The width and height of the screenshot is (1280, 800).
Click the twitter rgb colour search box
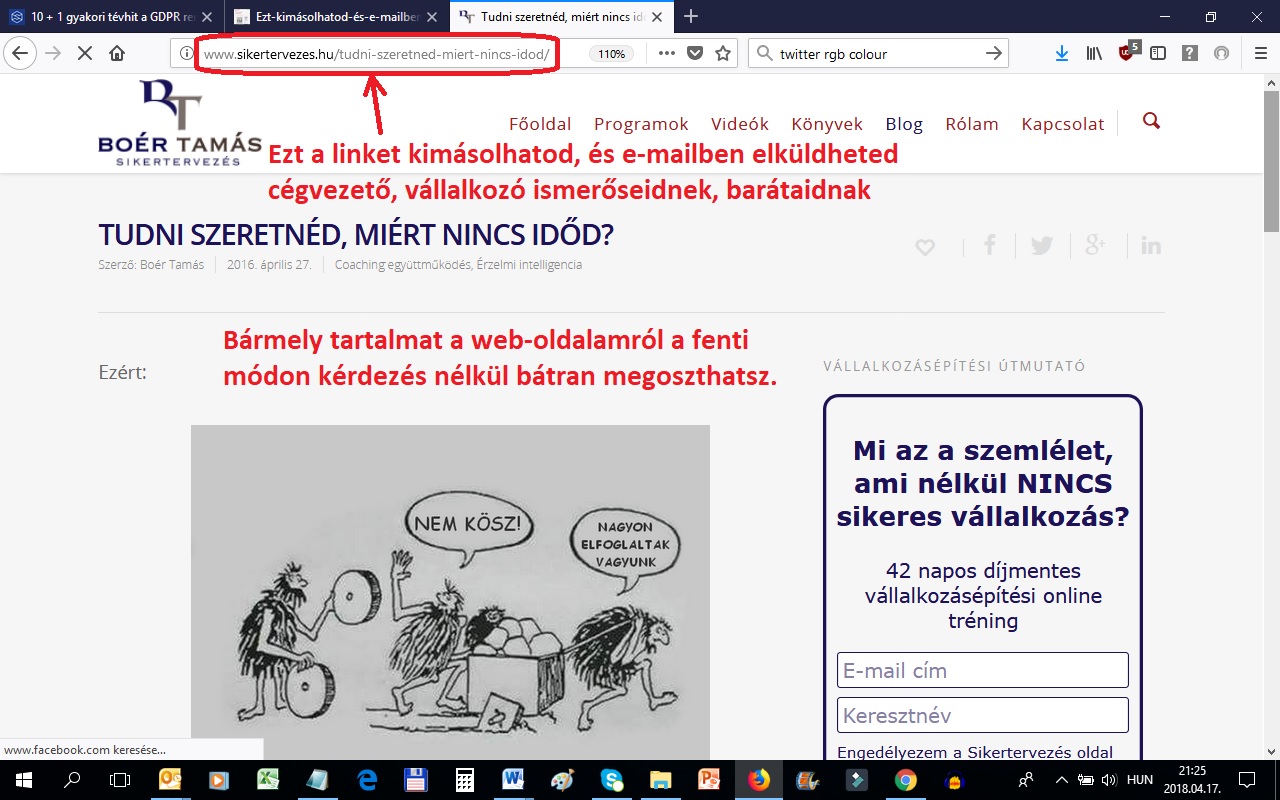click(x=878, y=53)
